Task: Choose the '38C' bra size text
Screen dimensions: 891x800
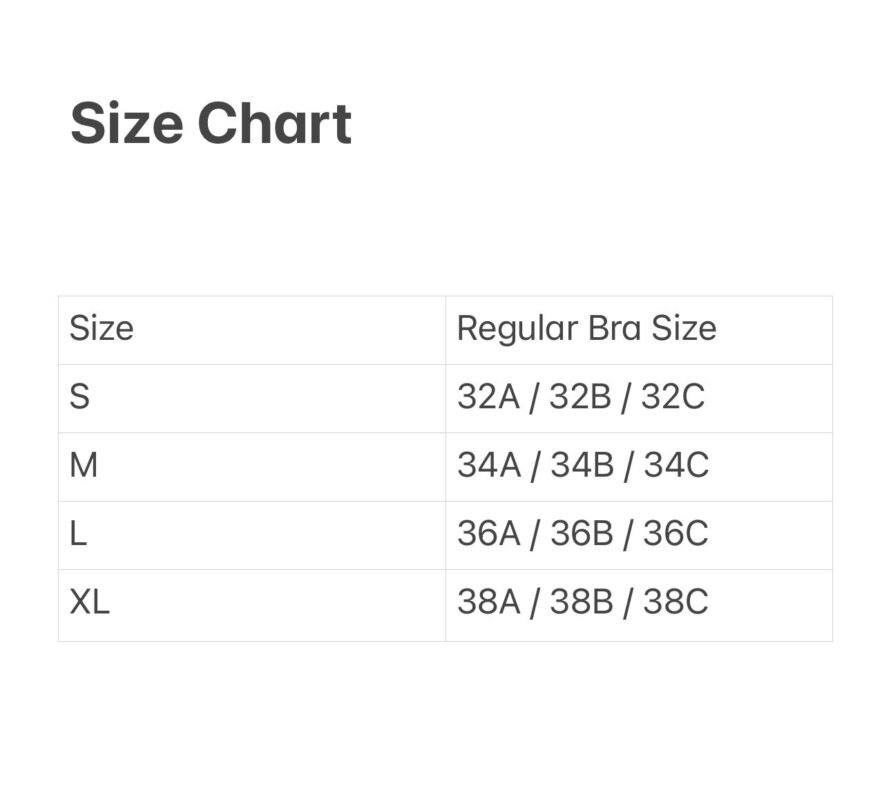Action: coord(676,602)
